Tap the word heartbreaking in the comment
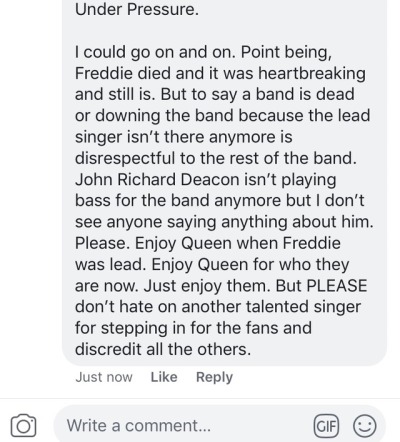 (x=312, y=73)
